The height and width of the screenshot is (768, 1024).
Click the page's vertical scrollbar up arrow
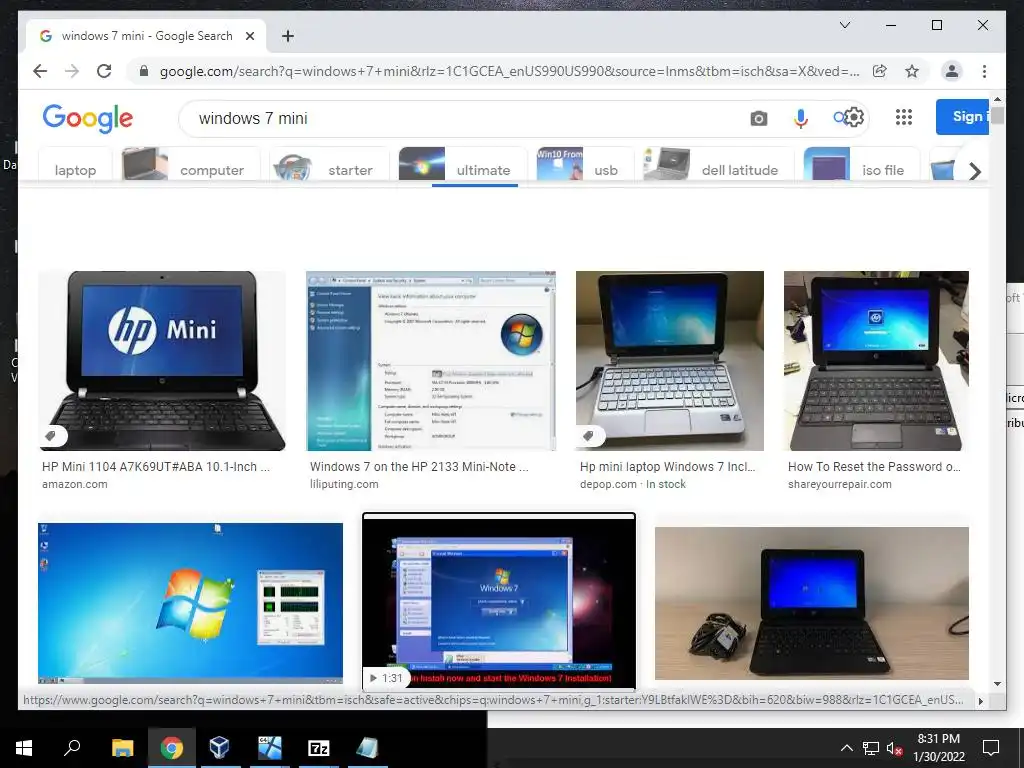[x=997, y=99]
